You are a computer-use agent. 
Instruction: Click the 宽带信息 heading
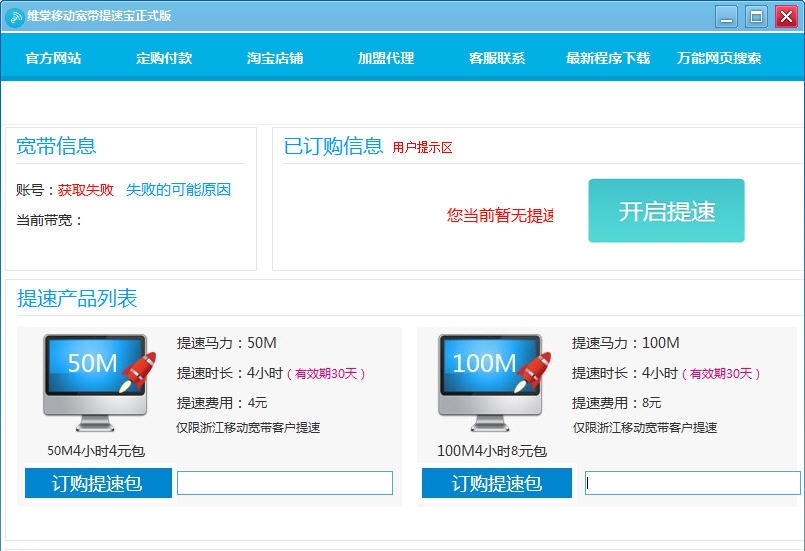coord(56,146)
